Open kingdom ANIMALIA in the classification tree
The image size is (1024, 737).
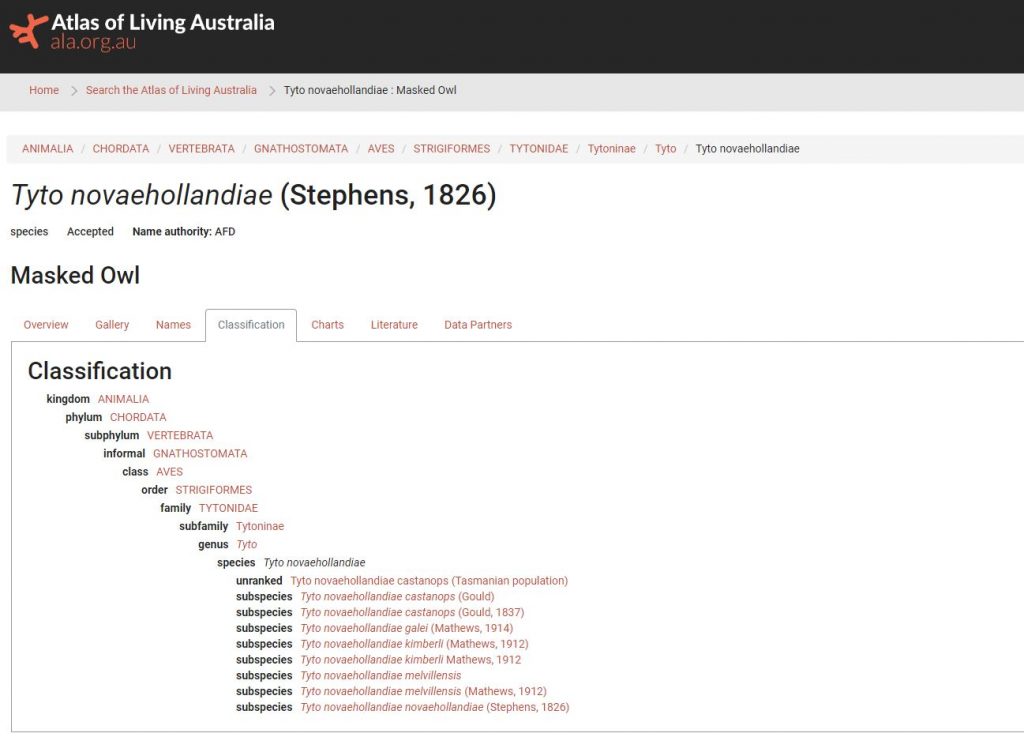(x=123, y=399)
